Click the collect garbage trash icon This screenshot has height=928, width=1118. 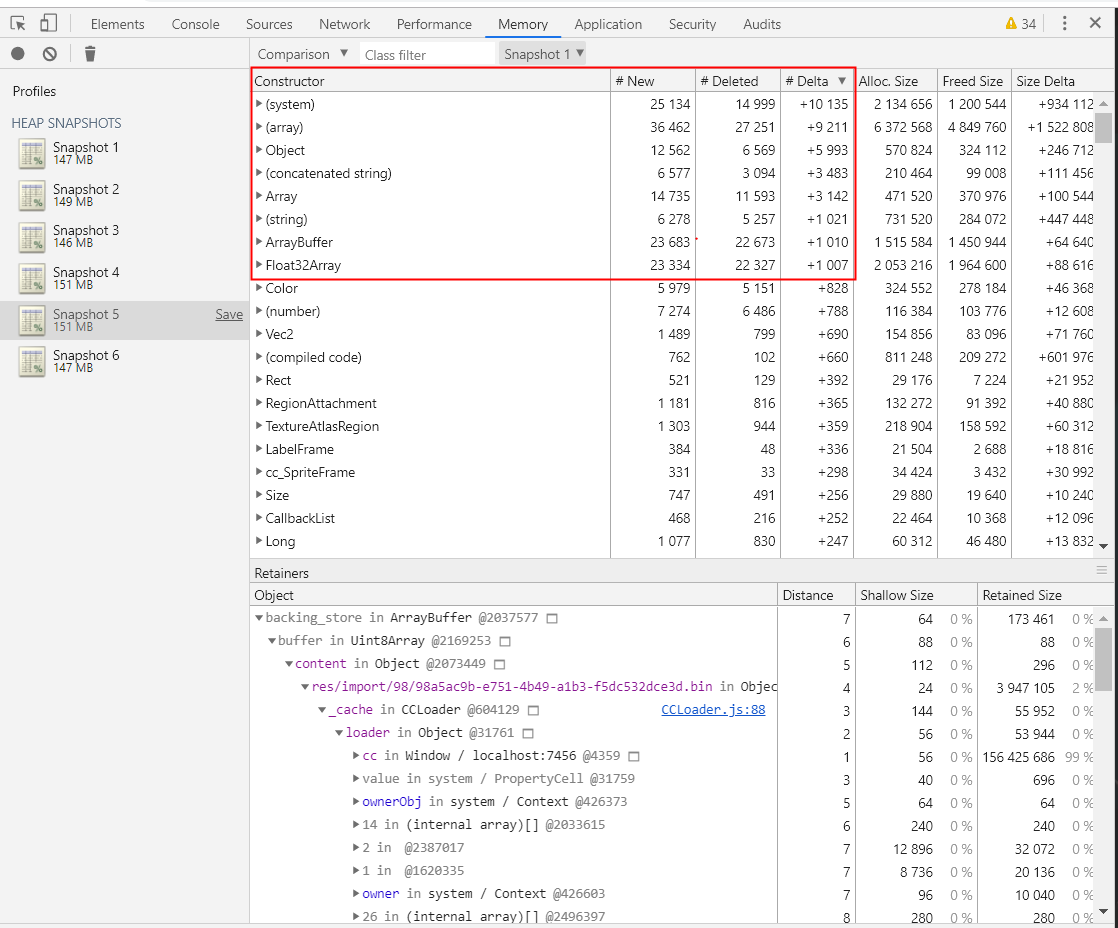90,53
